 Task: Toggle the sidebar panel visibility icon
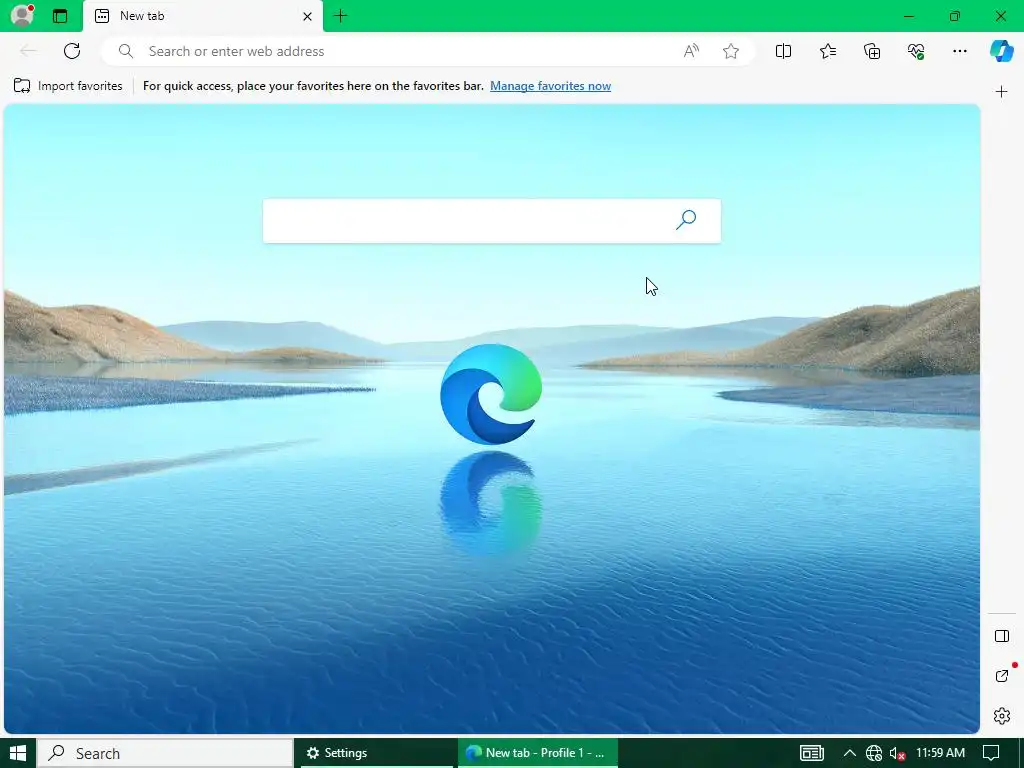pyautogui.click(x=1002, y=636)
